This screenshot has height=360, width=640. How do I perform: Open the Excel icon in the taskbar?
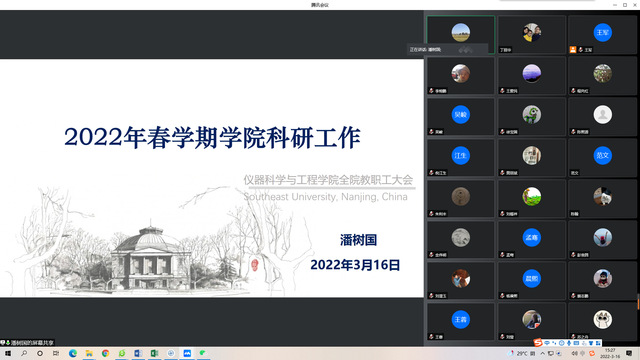click(x=154, y=353)
